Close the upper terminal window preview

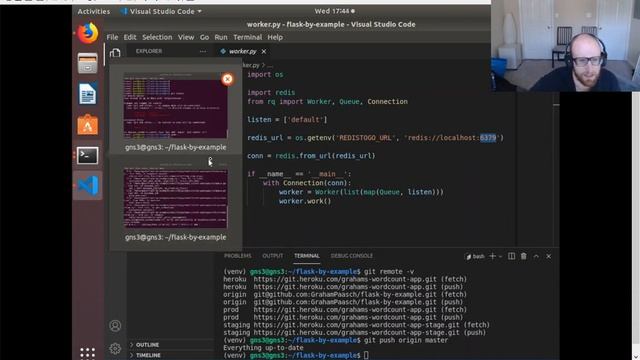coord(227,79)
